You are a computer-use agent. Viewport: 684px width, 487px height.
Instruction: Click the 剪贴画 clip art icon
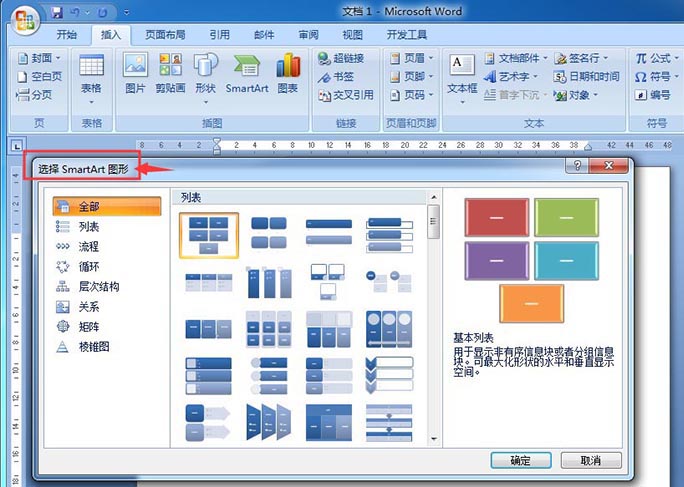tap(170, 73)
